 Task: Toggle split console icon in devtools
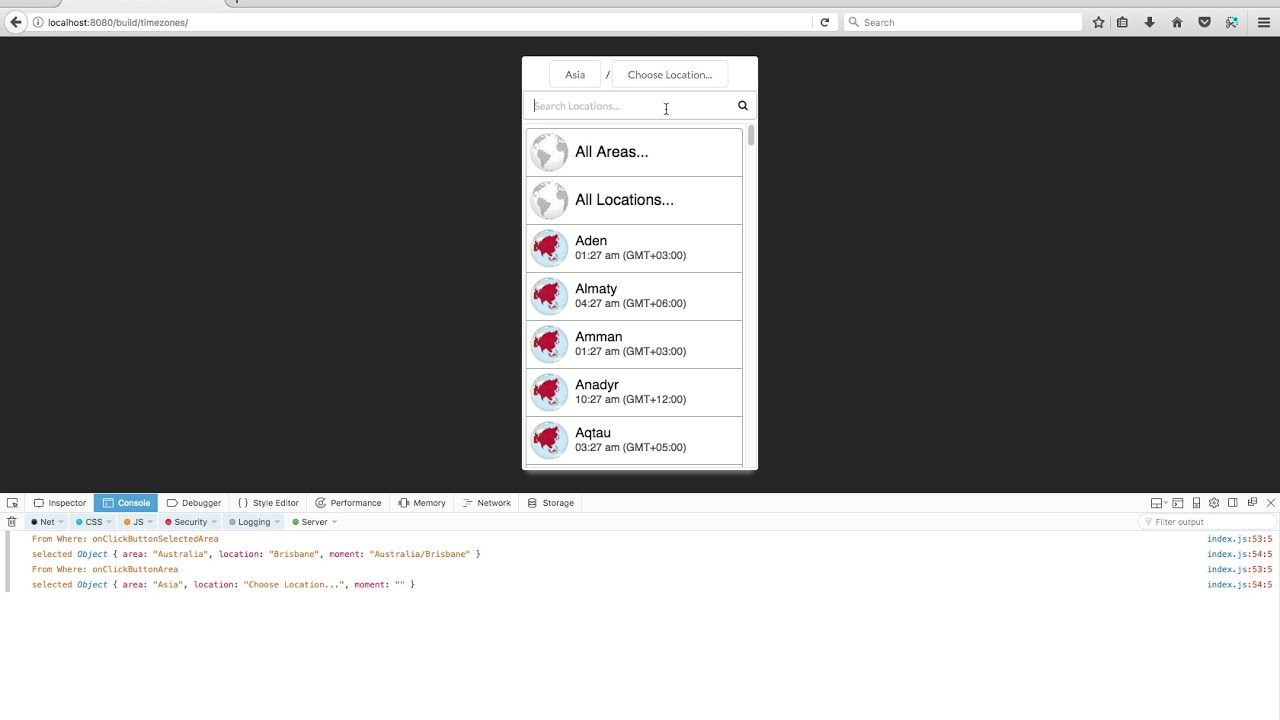tap(1178, 503)
